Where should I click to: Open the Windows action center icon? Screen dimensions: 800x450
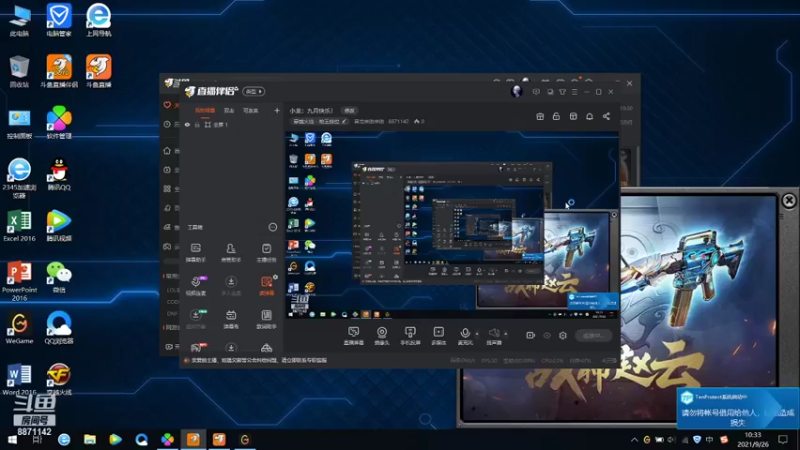[783, 439]
